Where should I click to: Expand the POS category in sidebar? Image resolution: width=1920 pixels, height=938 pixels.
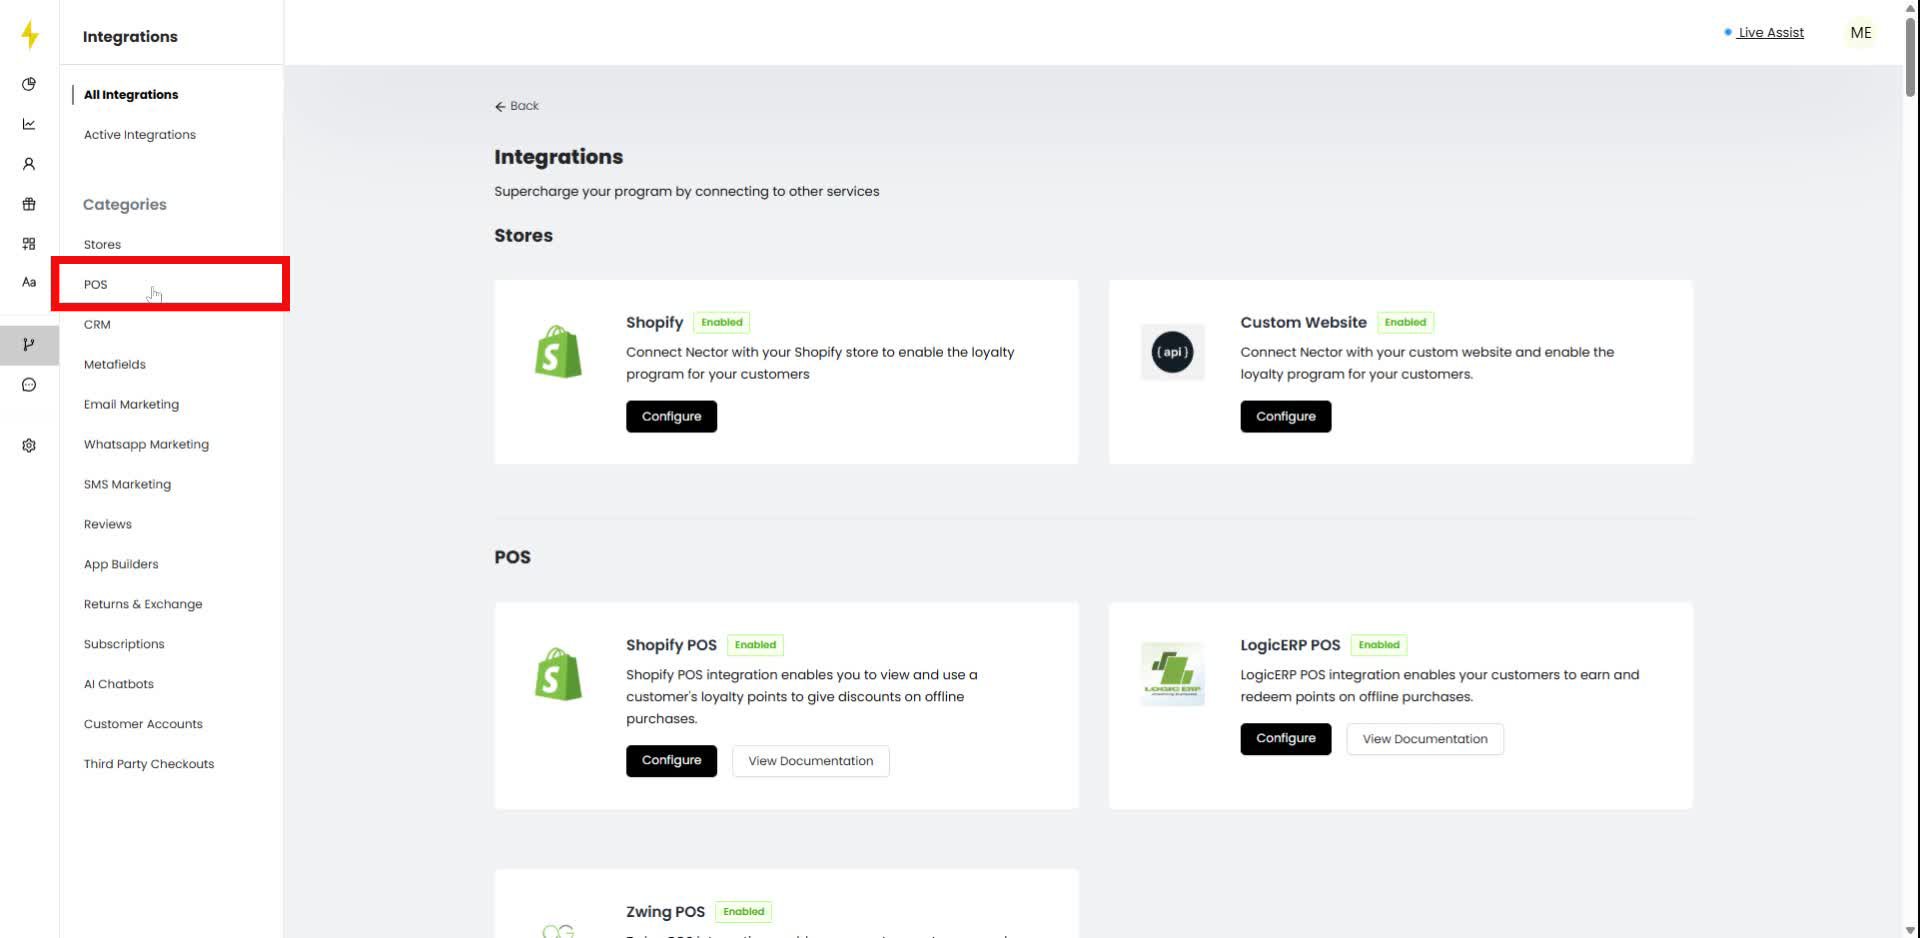(x=95, y=284)
